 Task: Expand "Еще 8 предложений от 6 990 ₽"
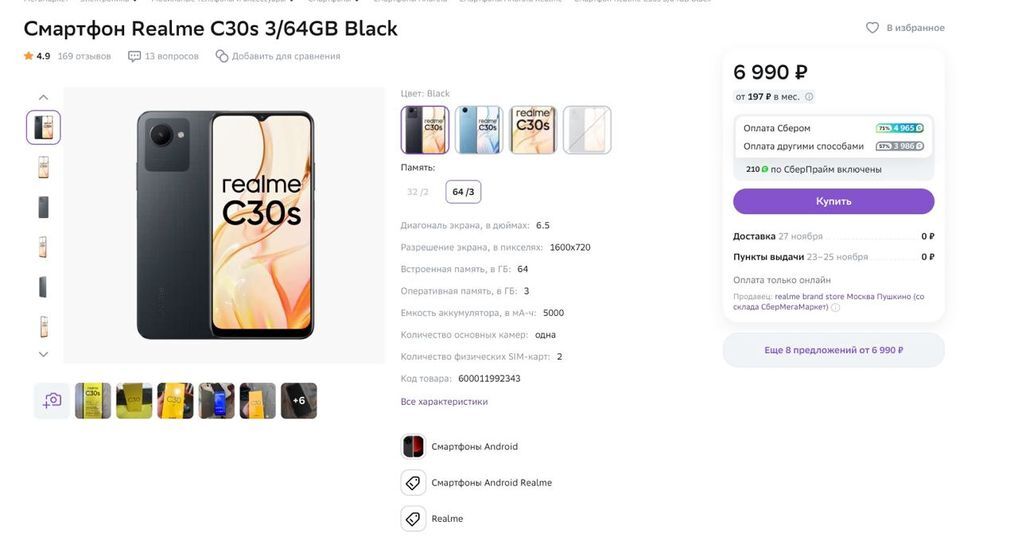833,350
